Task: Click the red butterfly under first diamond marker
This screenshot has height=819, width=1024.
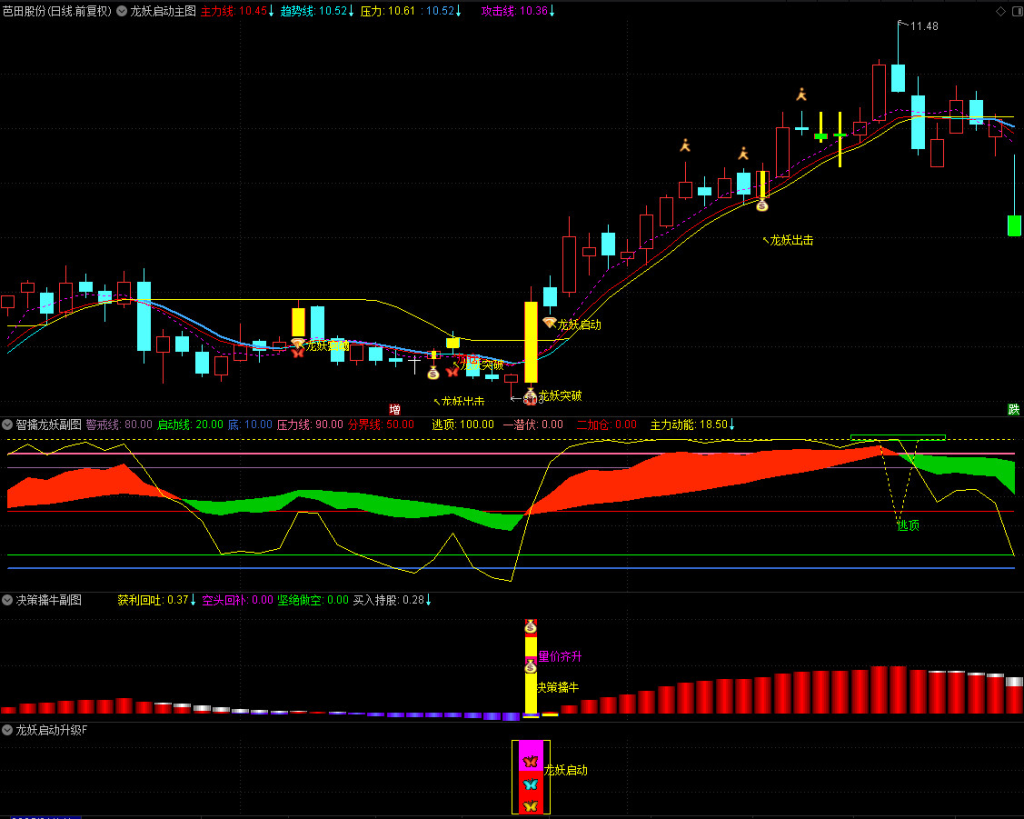Action: click(298, 353)
